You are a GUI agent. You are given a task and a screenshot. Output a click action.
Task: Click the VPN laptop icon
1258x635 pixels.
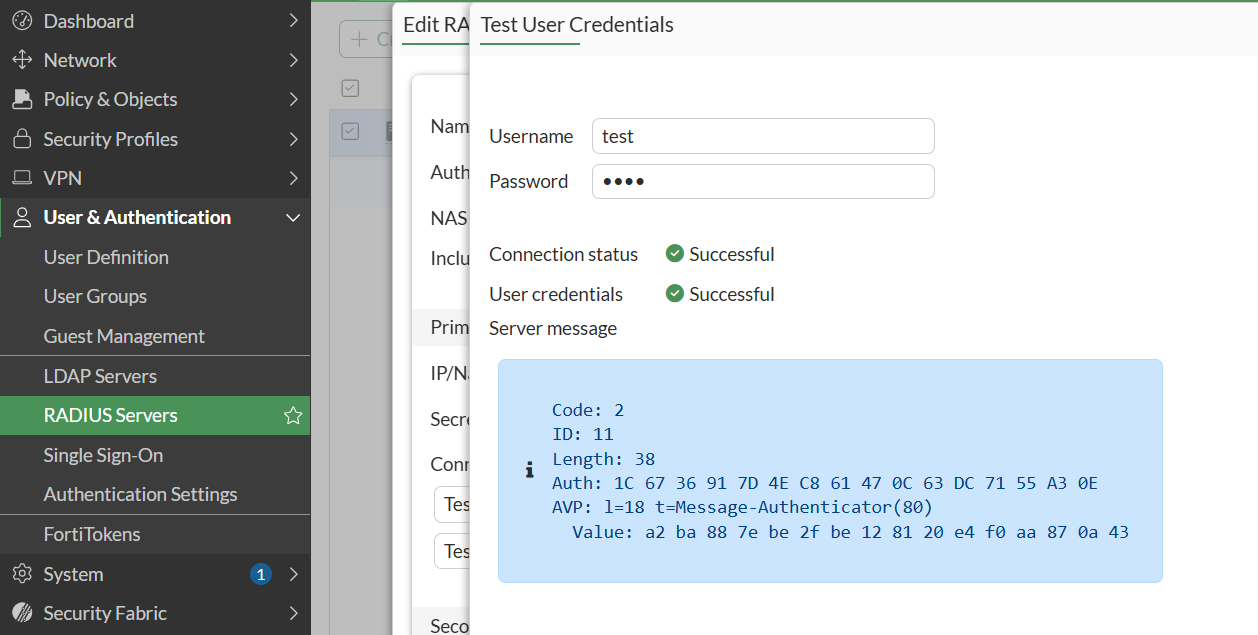[x=21, y=178]
